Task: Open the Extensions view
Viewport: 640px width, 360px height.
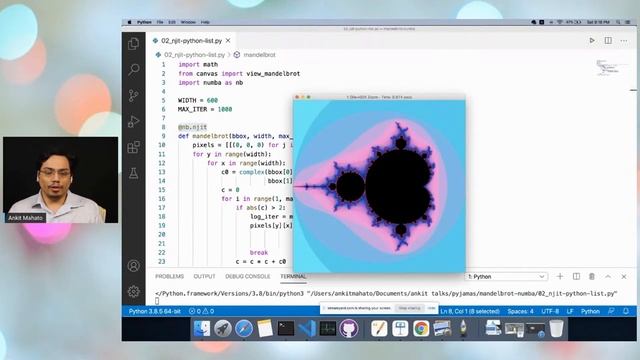Action: [x=133, y=147]
